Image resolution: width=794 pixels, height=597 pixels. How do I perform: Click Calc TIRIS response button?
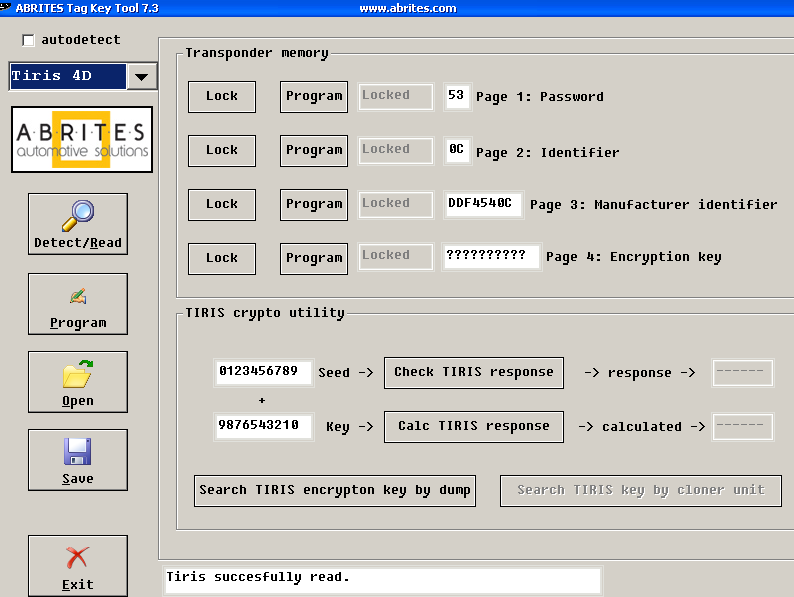point(474,427)
